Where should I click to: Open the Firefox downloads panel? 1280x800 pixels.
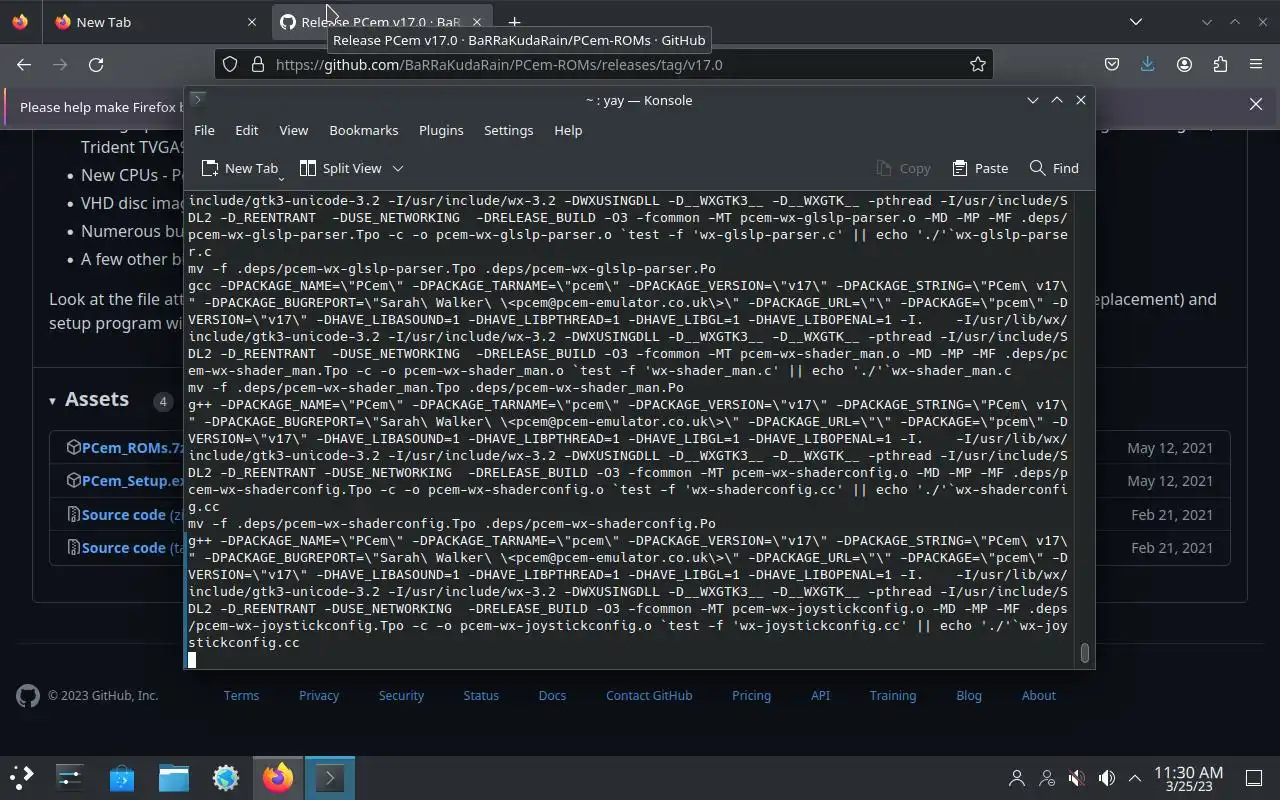pos(1147,64)
